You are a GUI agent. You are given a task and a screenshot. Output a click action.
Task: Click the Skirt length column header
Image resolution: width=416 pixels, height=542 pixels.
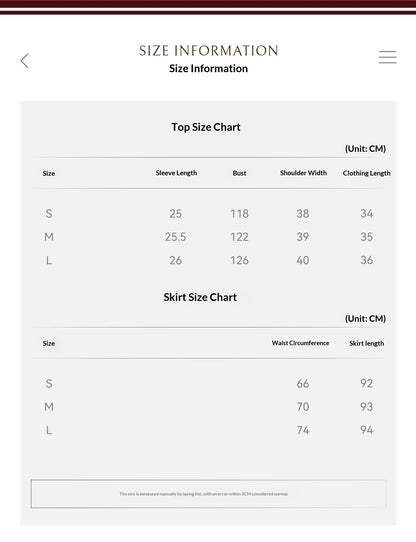pyautogui.click(x=367, y=343)
